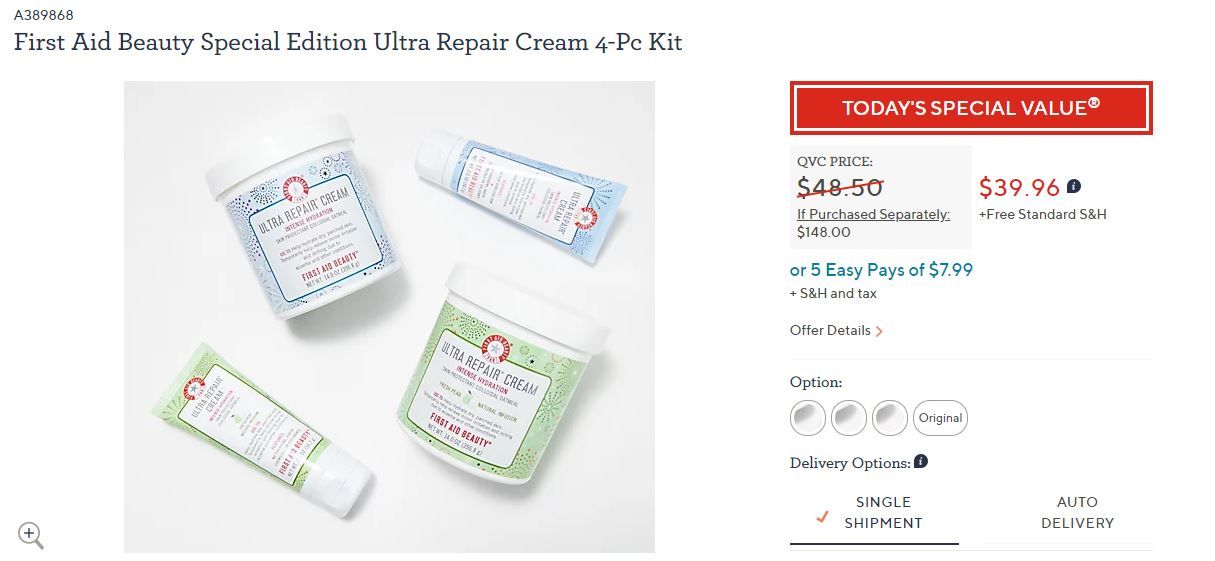Select the Original option
The width and height of the screenshot is (1215, 561).
(x=940, y=418)
